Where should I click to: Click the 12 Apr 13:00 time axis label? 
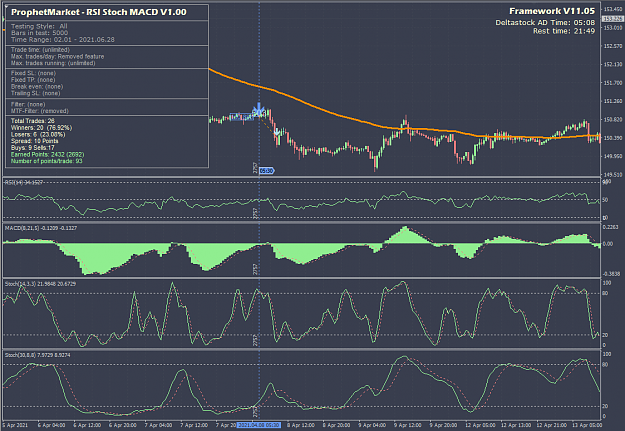(514, 425)
